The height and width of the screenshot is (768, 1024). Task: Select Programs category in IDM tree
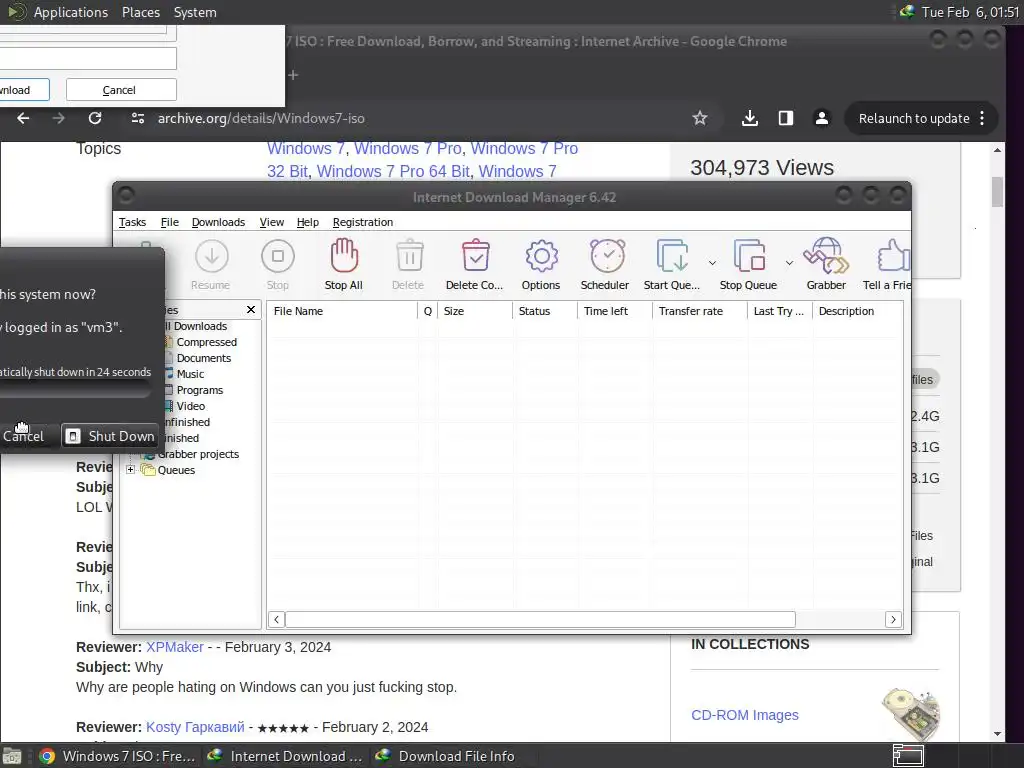click(200, 390)
